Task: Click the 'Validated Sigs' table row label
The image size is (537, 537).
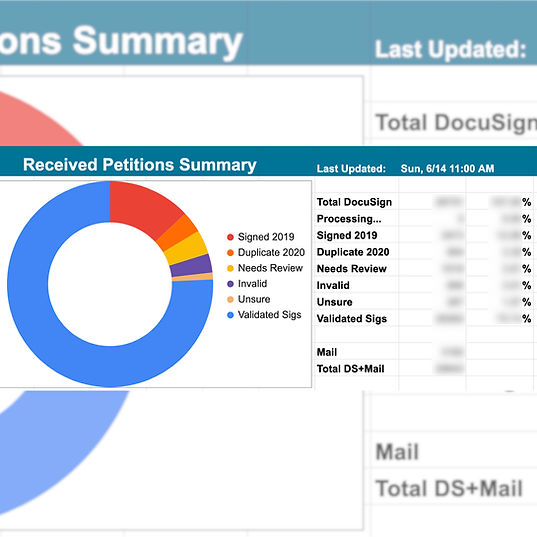Action: click(352, 319)
